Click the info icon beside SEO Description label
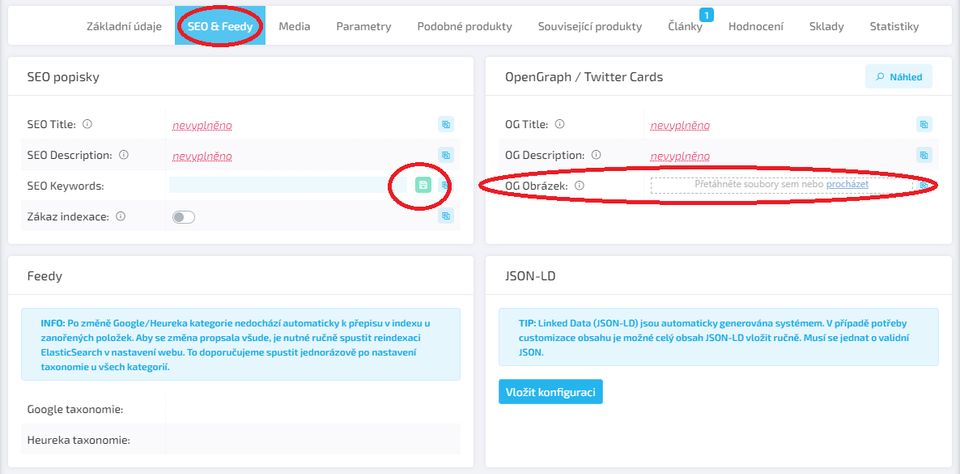 coord(124,155)
